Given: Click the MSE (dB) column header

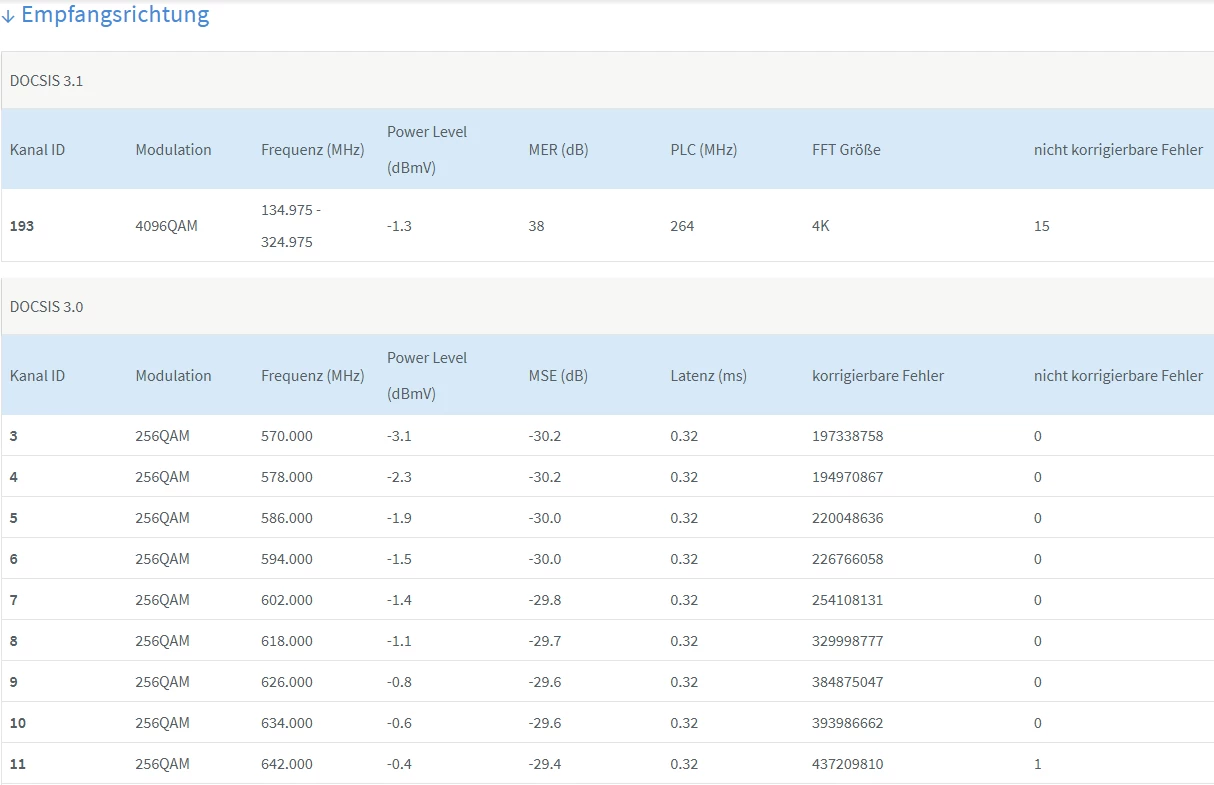Looking at the screenshot, I should click(558, 376).
